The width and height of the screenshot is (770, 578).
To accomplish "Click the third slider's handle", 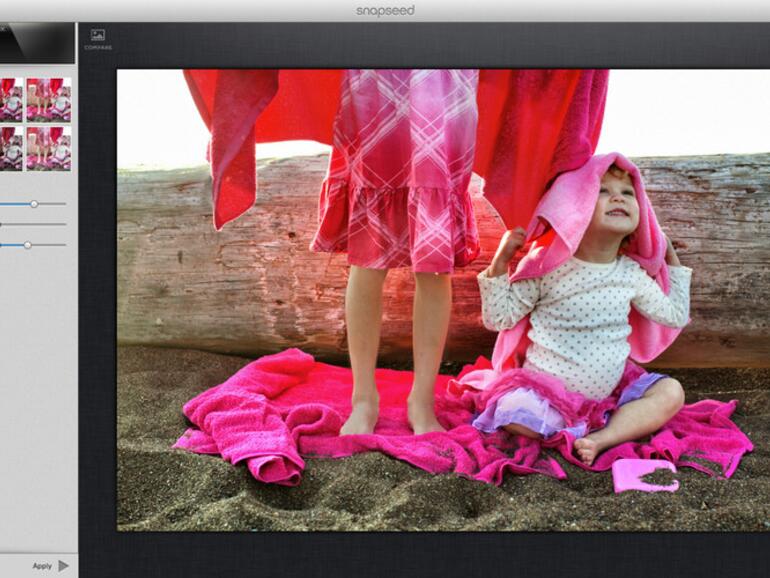I will [x=28, y=244].
